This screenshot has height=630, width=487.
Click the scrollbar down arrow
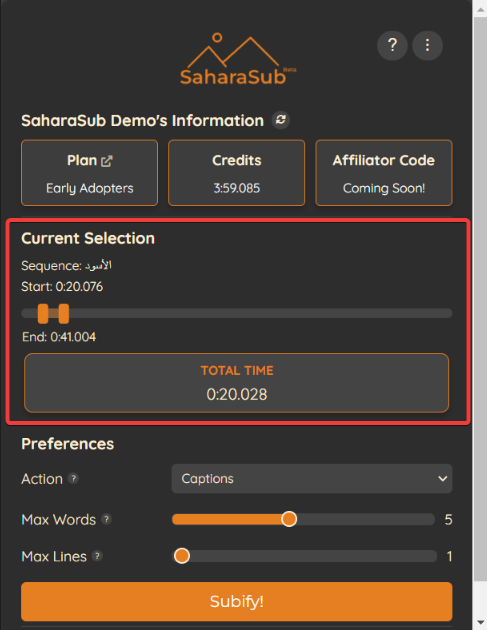(x=480, y=623)
